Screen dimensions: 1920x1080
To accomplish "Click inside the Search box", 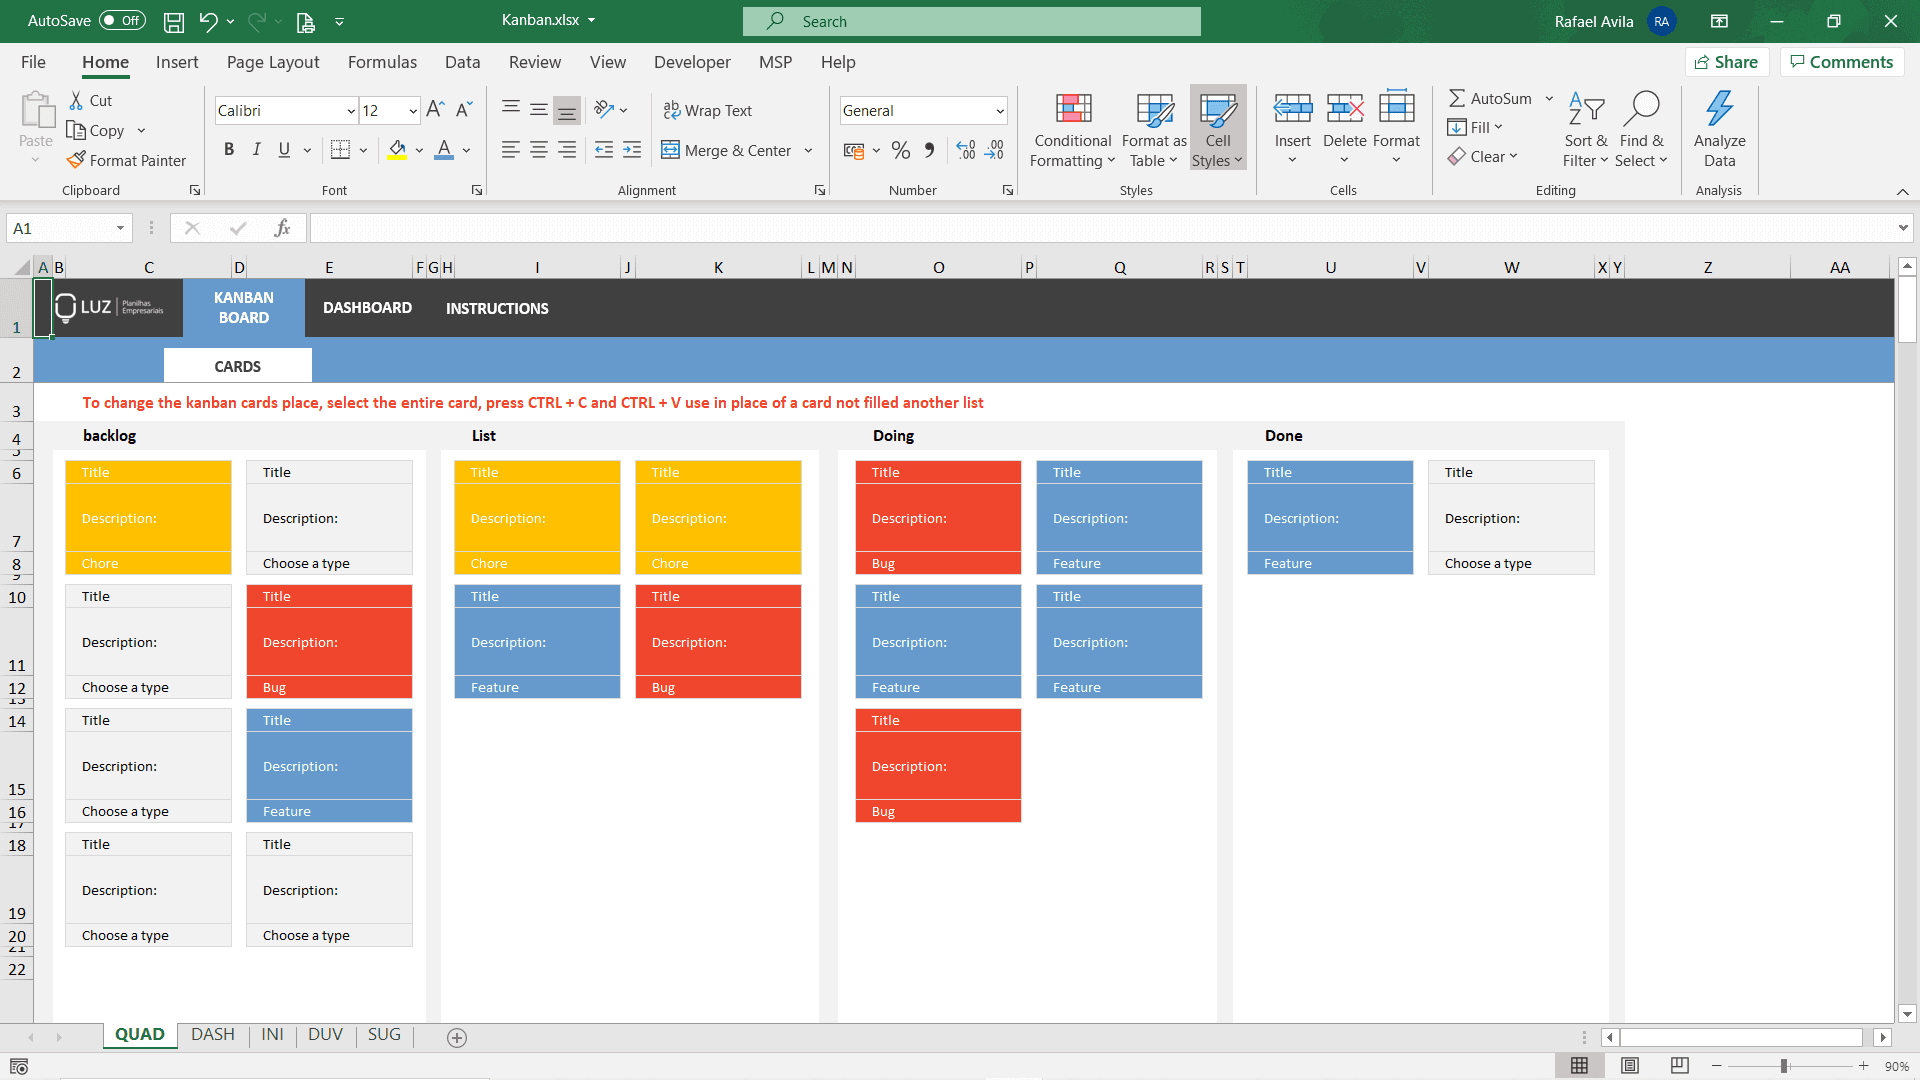I will (970, 21).
